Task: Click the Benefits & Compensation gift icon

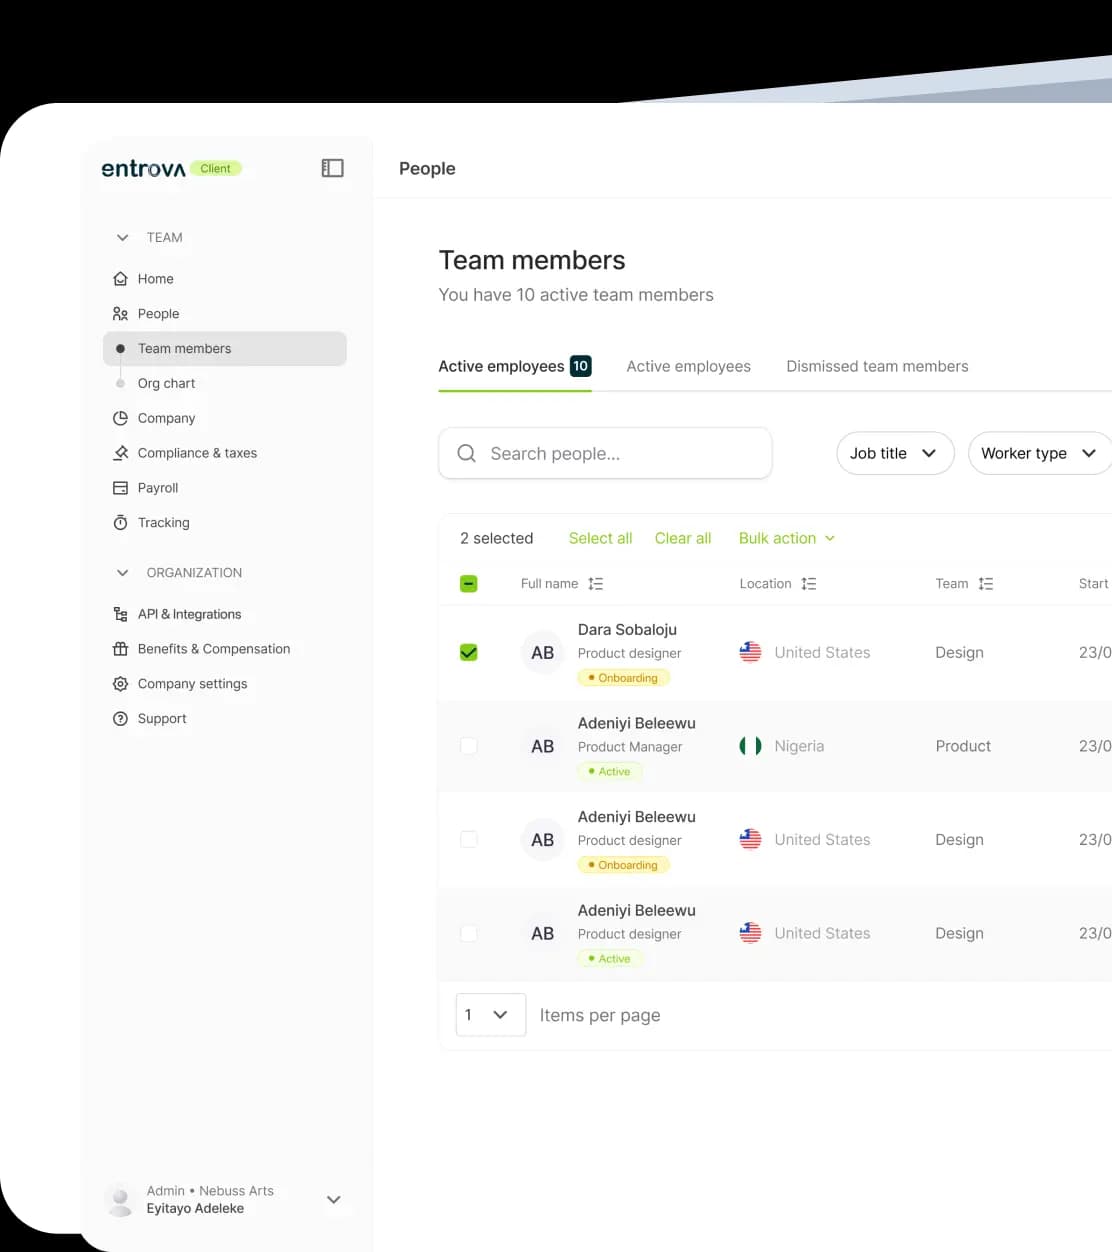Action: coord(120,649)
